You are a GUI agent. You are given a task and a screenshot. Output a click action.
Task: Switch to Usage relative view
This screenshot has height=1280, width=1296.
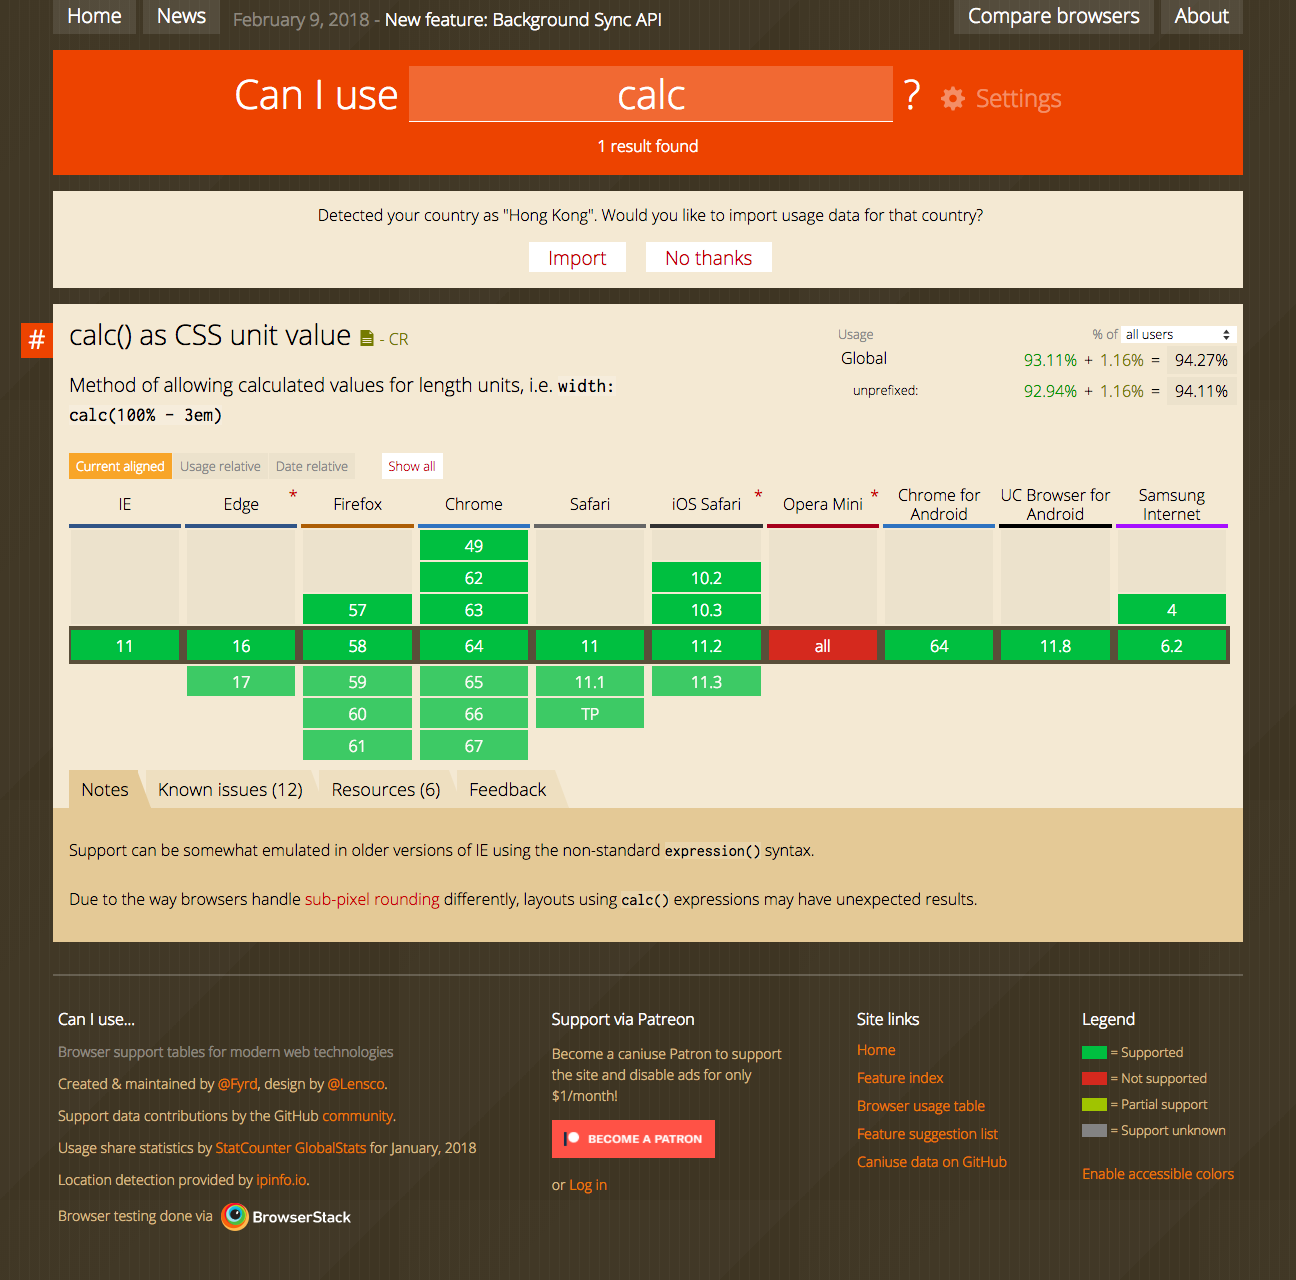(220, 466)
